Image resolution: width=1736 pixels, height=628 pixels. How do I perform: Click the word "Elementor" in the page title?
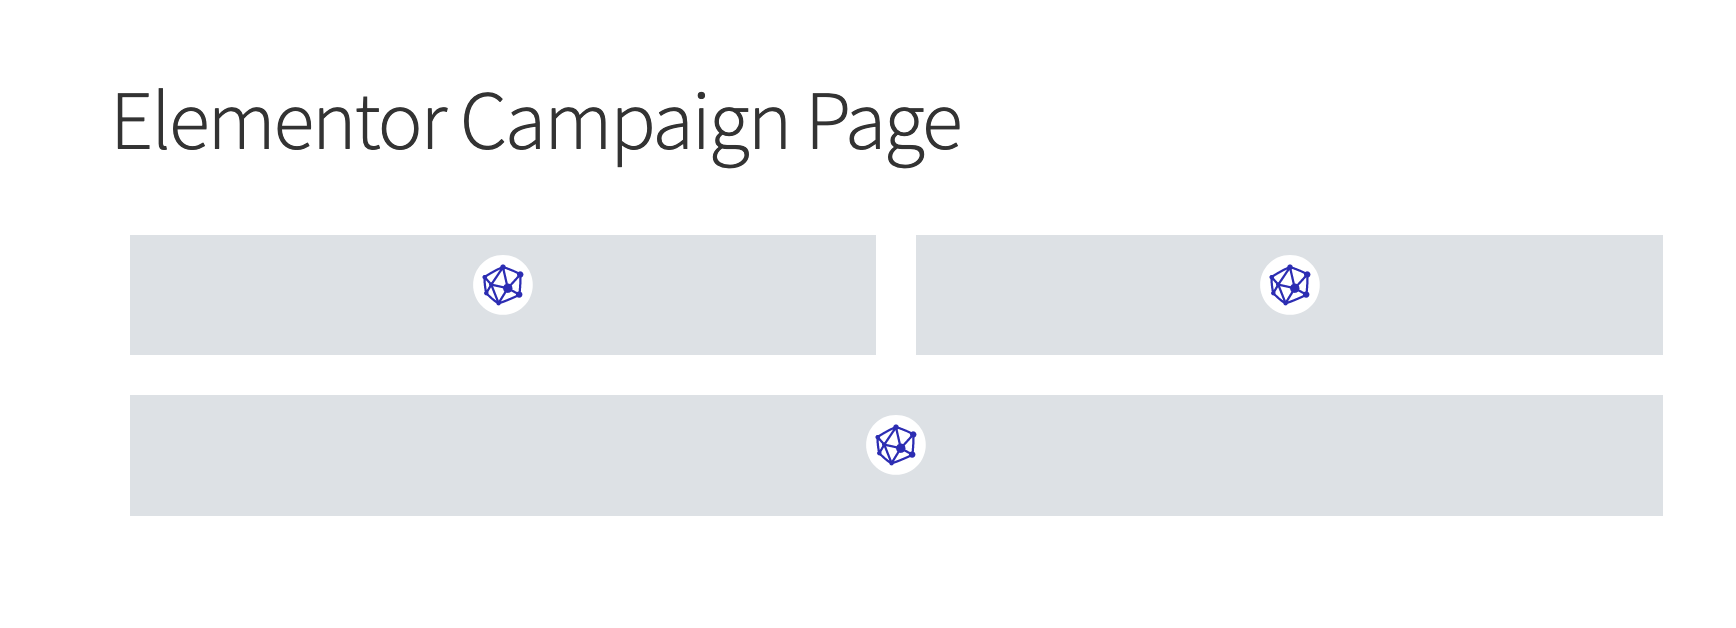pyautogui.click(x=280, y=123)
